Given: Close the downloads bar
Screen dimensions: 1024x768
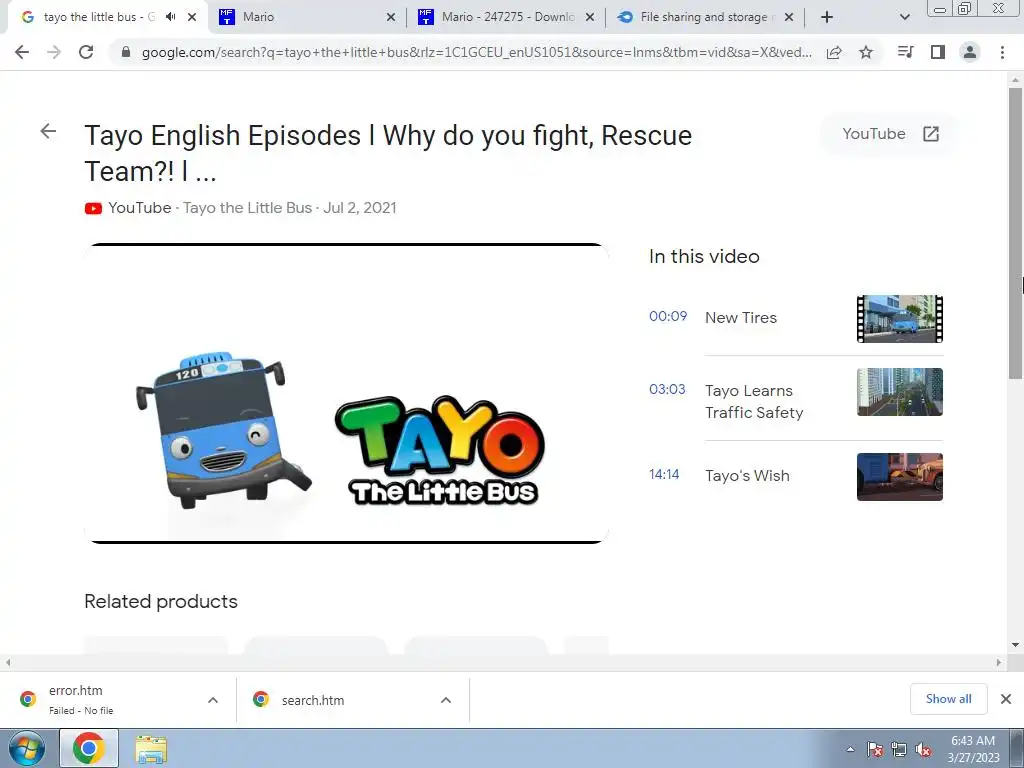Looking at the screenshot, I should [x=1006, y=699].
